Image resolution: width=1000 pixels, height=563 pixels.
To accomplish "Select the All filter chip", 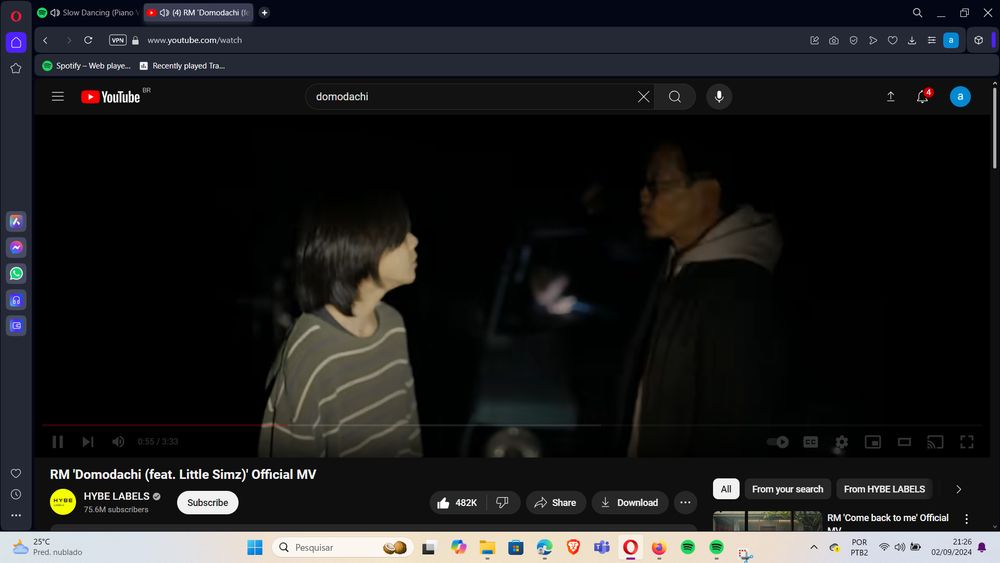I will (726, 489).
